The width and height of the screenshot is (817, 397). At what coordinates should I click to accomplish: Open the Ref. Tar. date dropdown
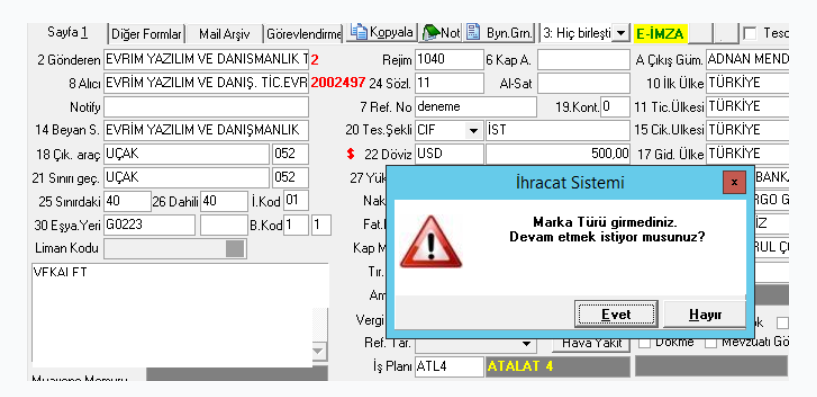pos(527,344)
